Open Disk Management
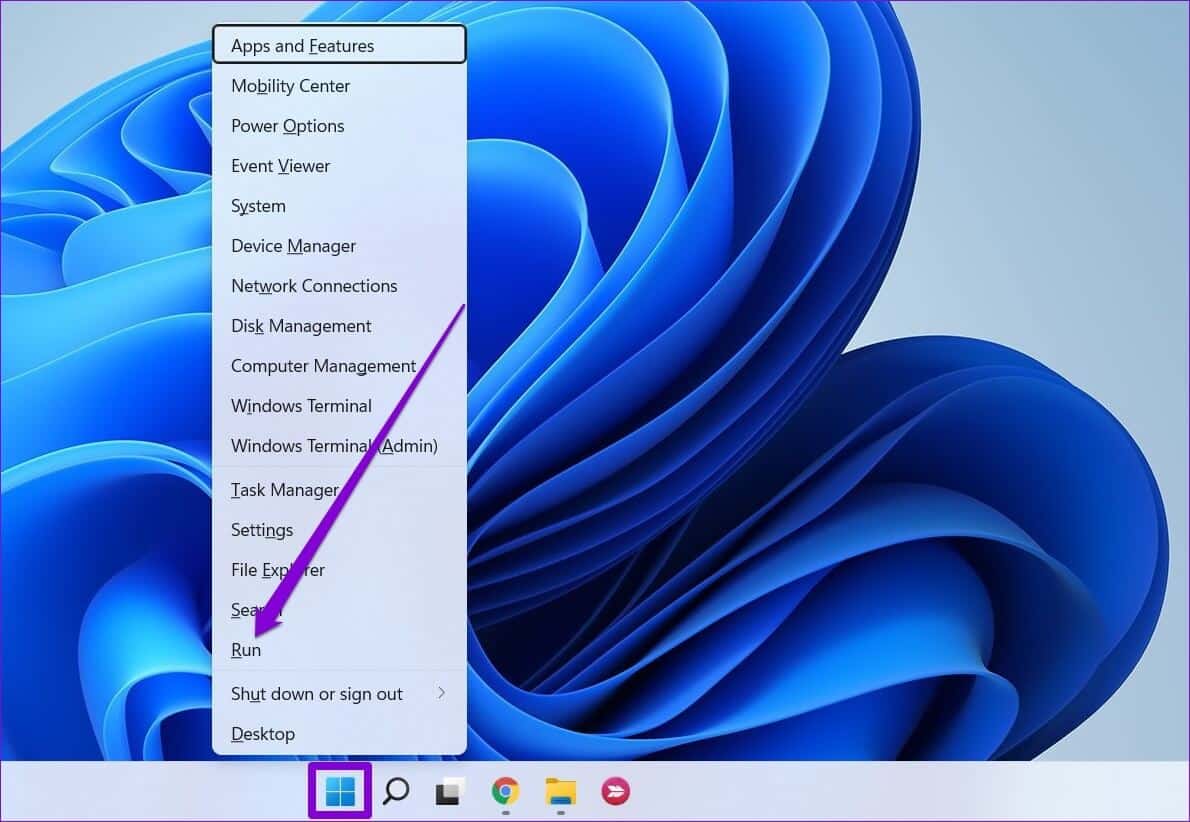Screen dimensions: 1190x822 tap(300, 326)
